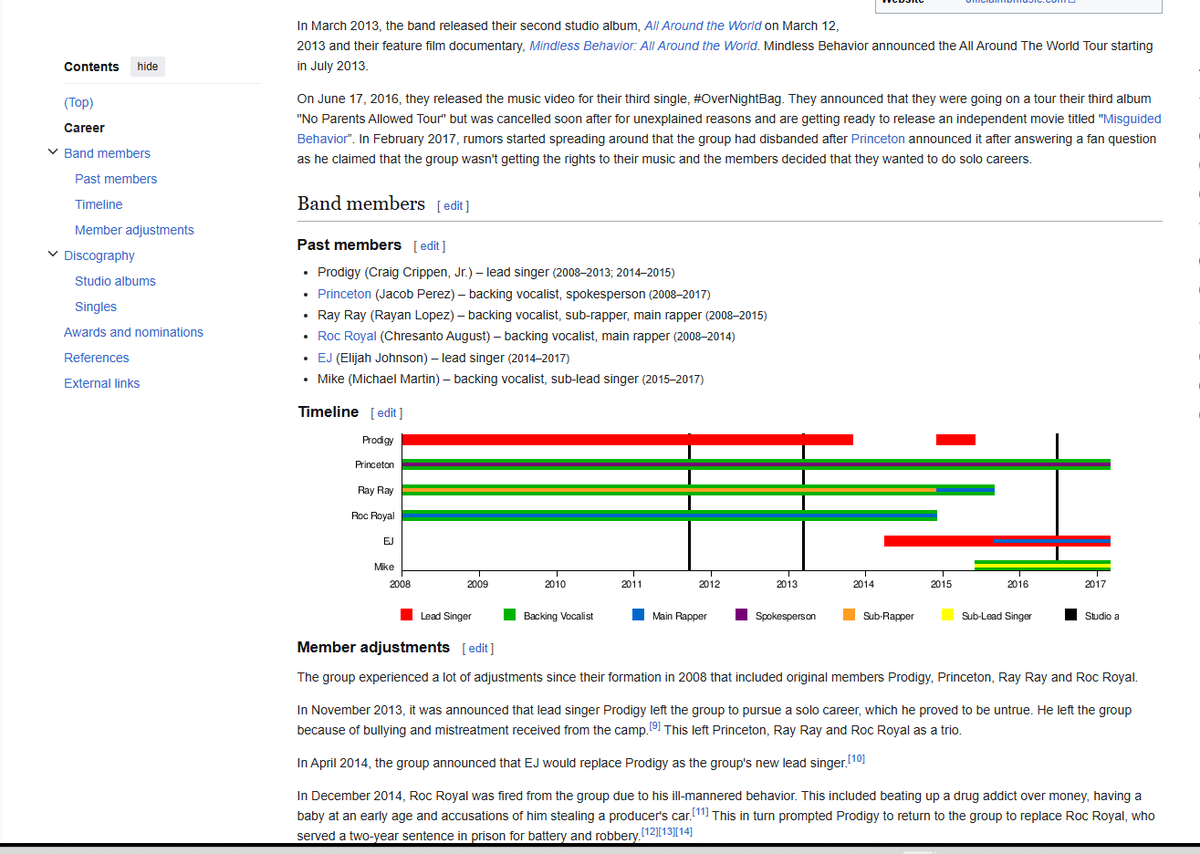Click the red Lead Singer legend swatch
The width and height of the screenshot is (1200, 854).
click(407, 615)
